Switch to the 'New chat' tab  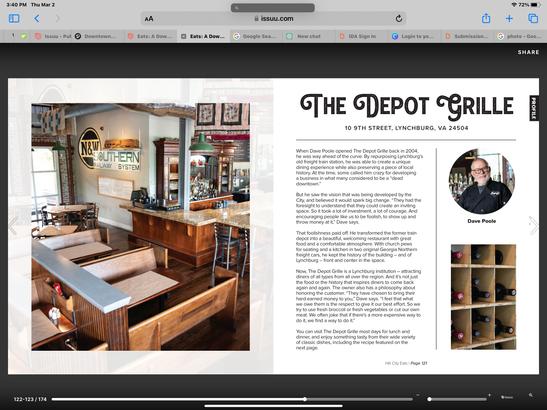308,36
